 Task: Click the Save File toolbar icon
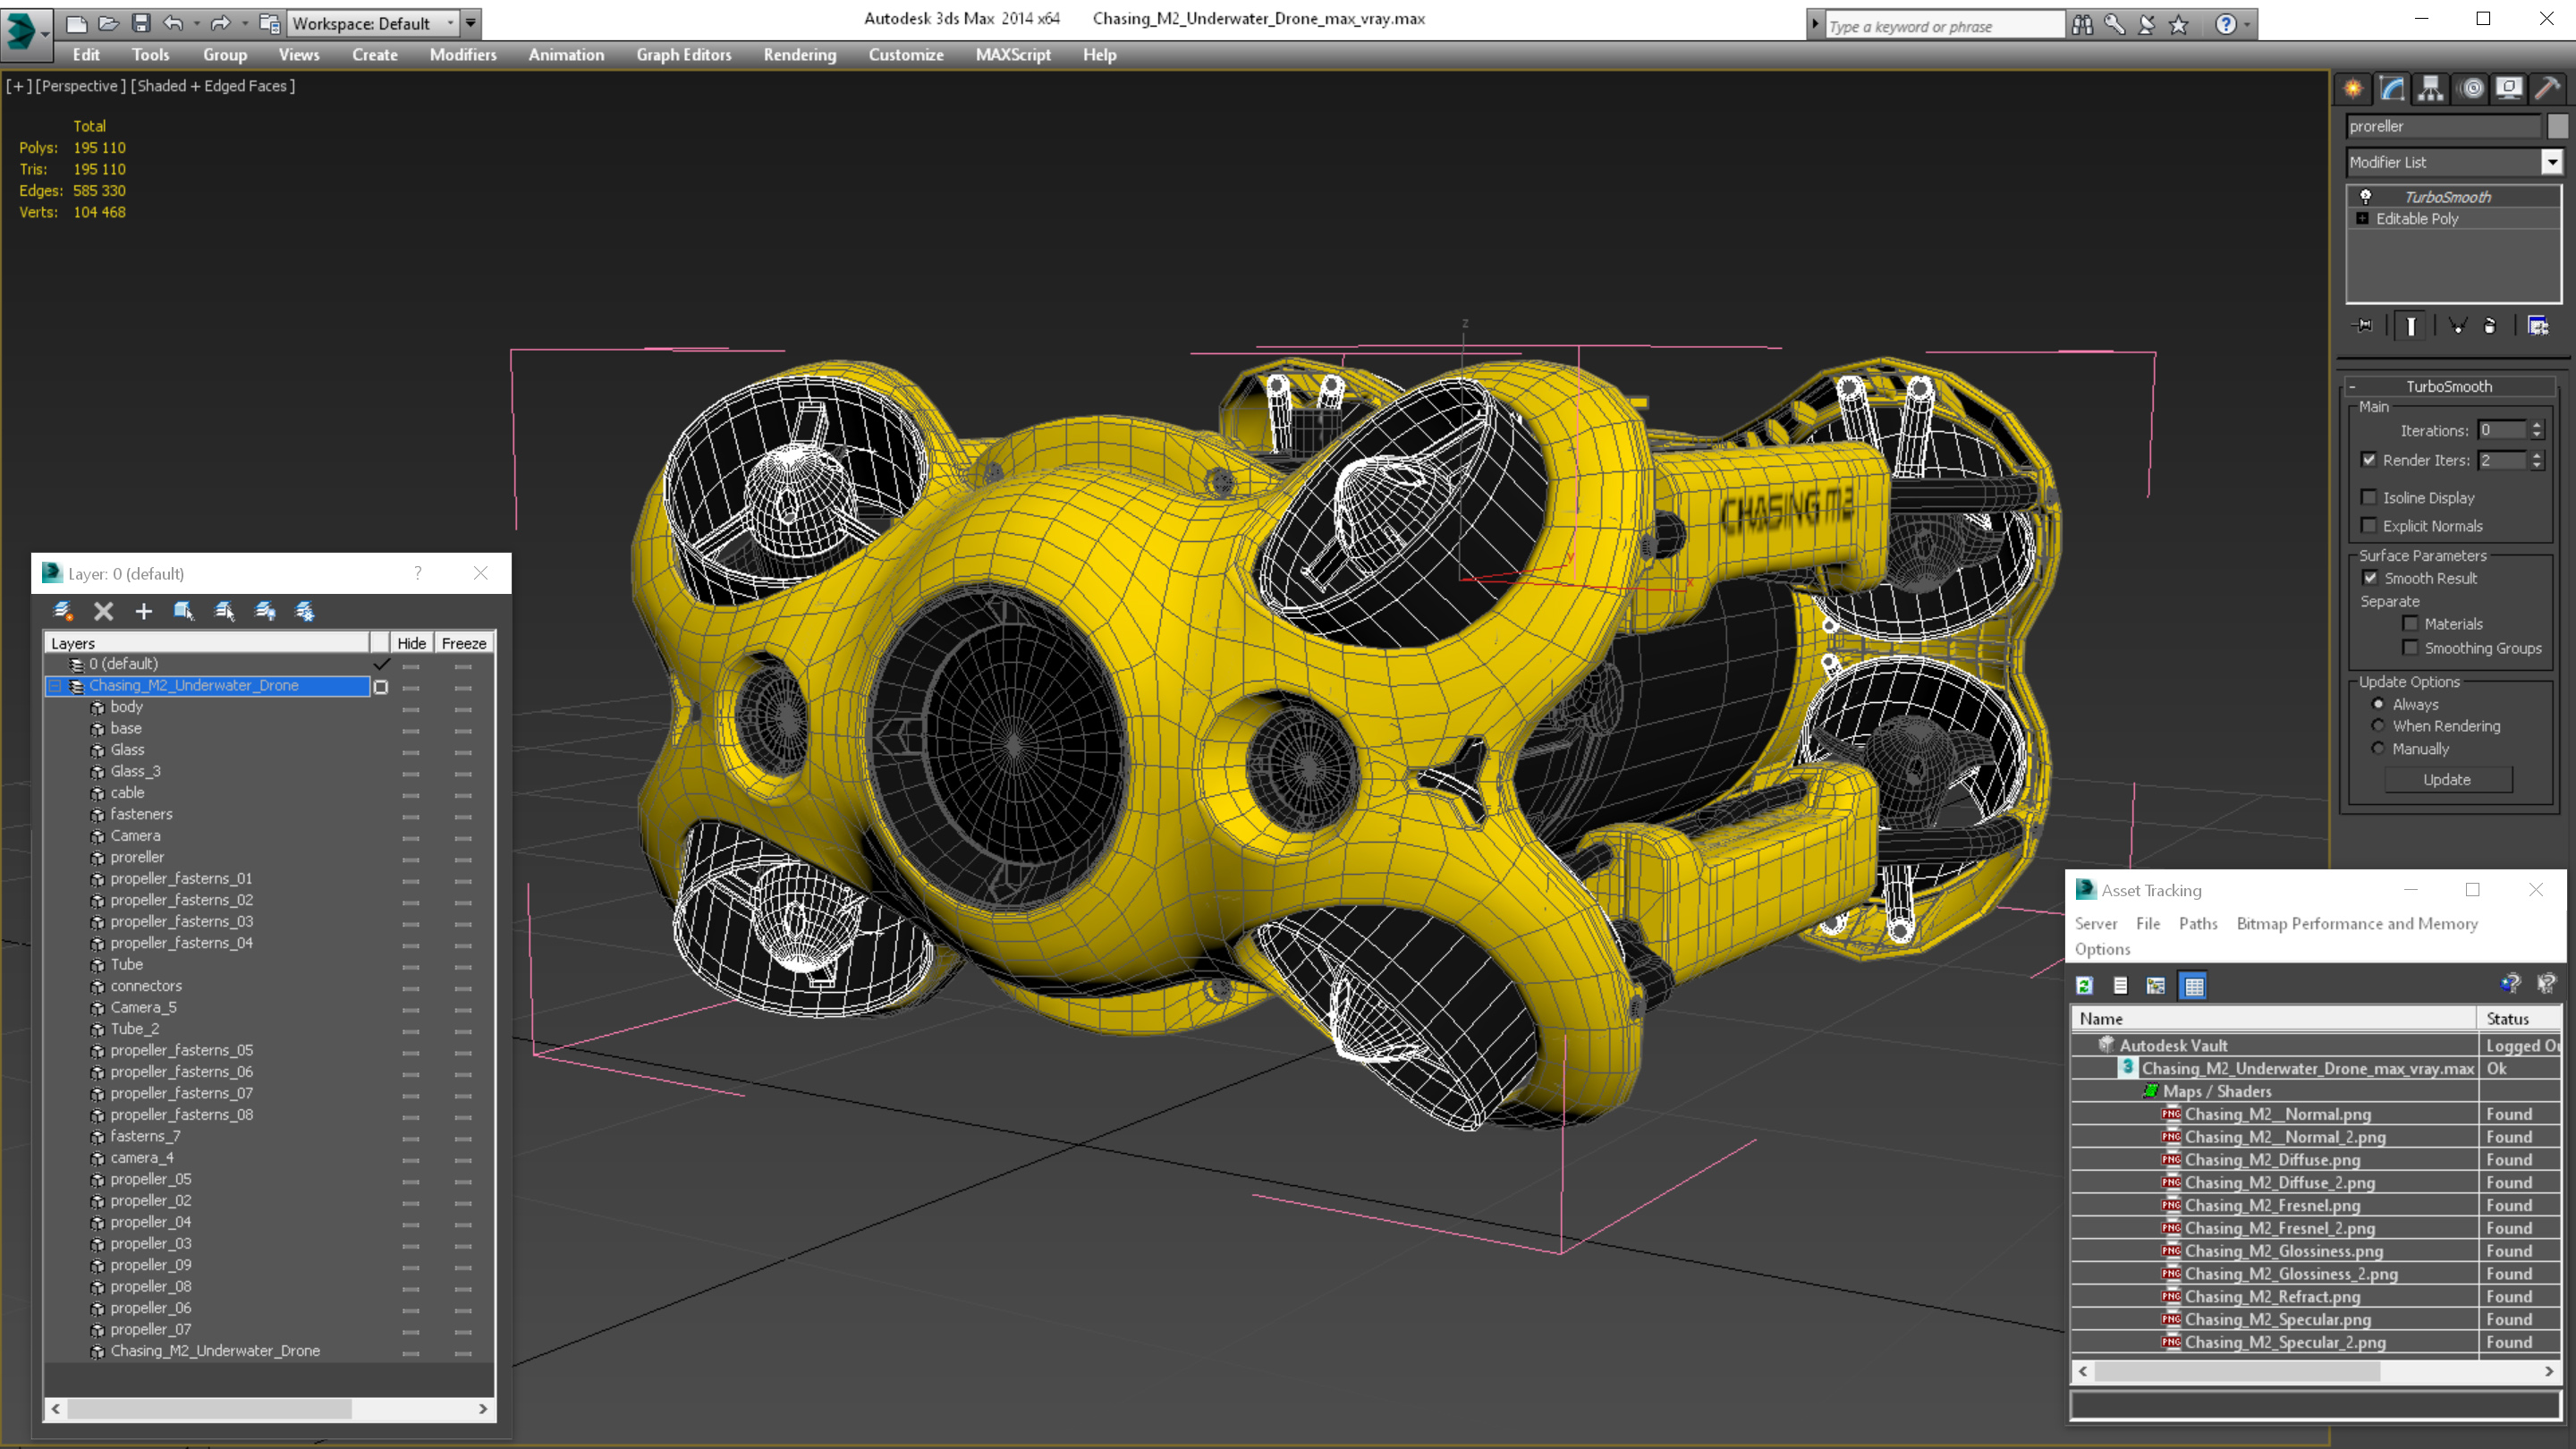(x=140, y=23)
